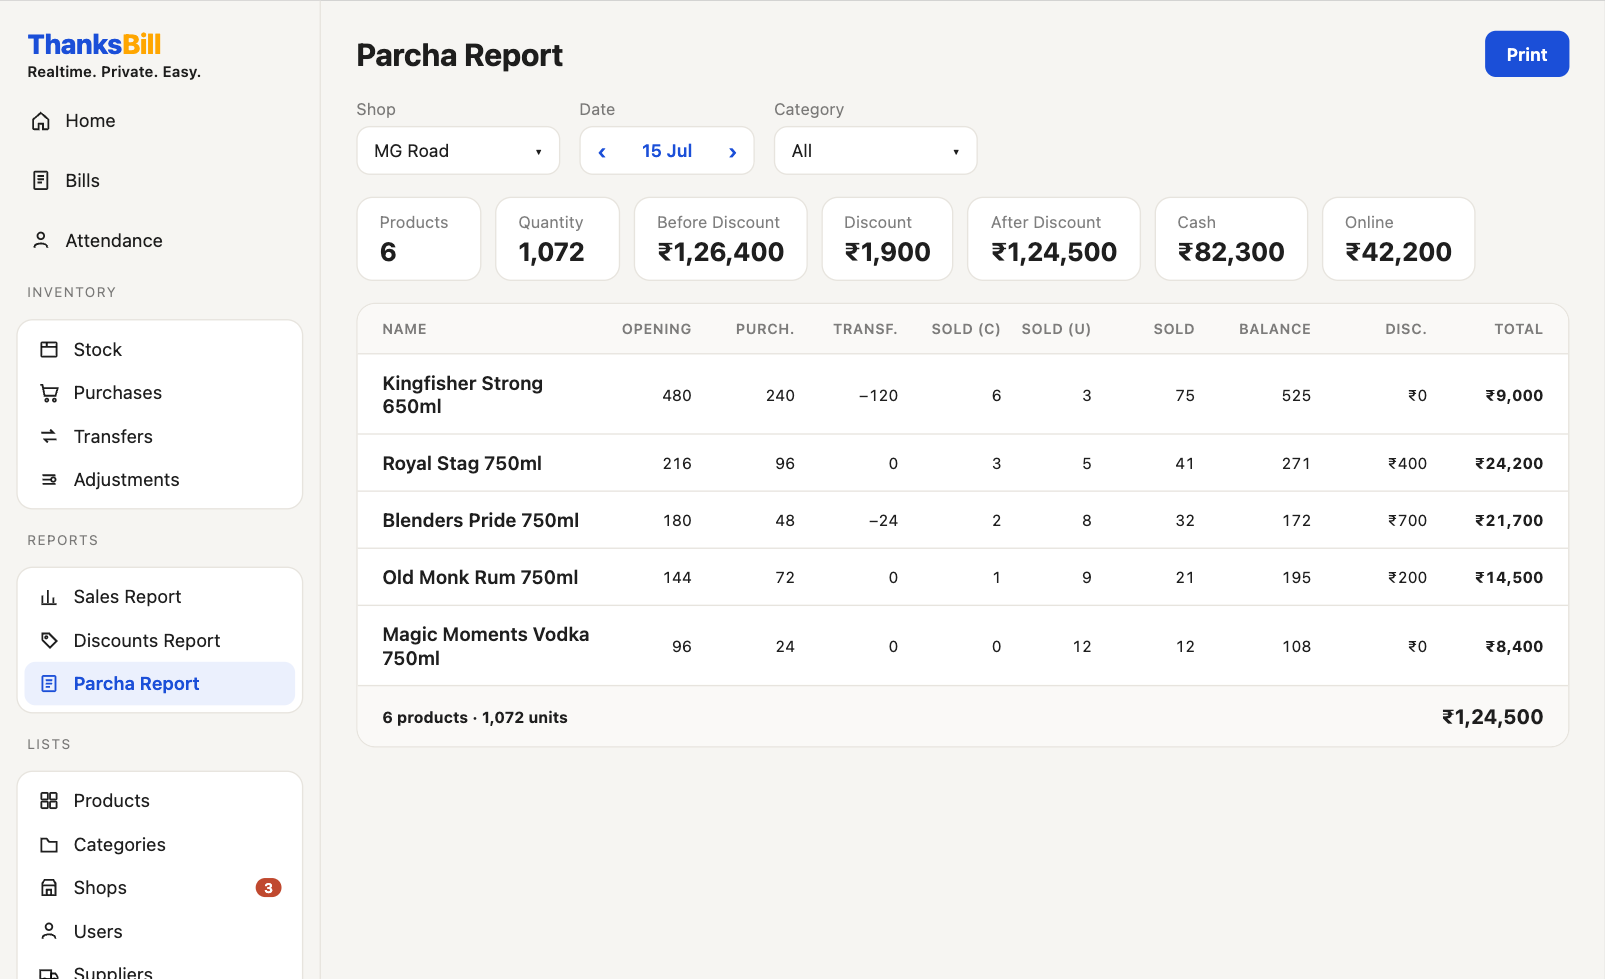
Task: Click the DISC. column header
Action: [x=1406, y=329]
